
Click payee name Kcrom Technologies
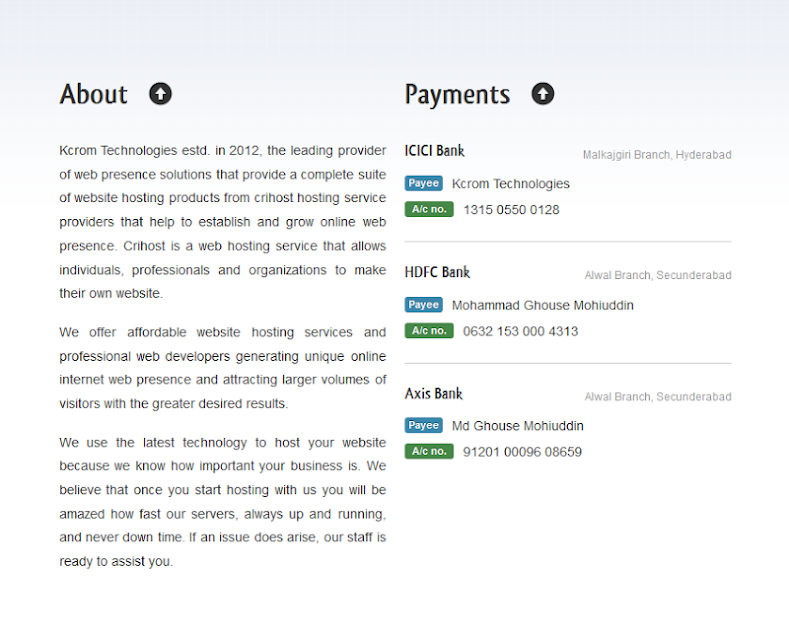click(511, 184)
